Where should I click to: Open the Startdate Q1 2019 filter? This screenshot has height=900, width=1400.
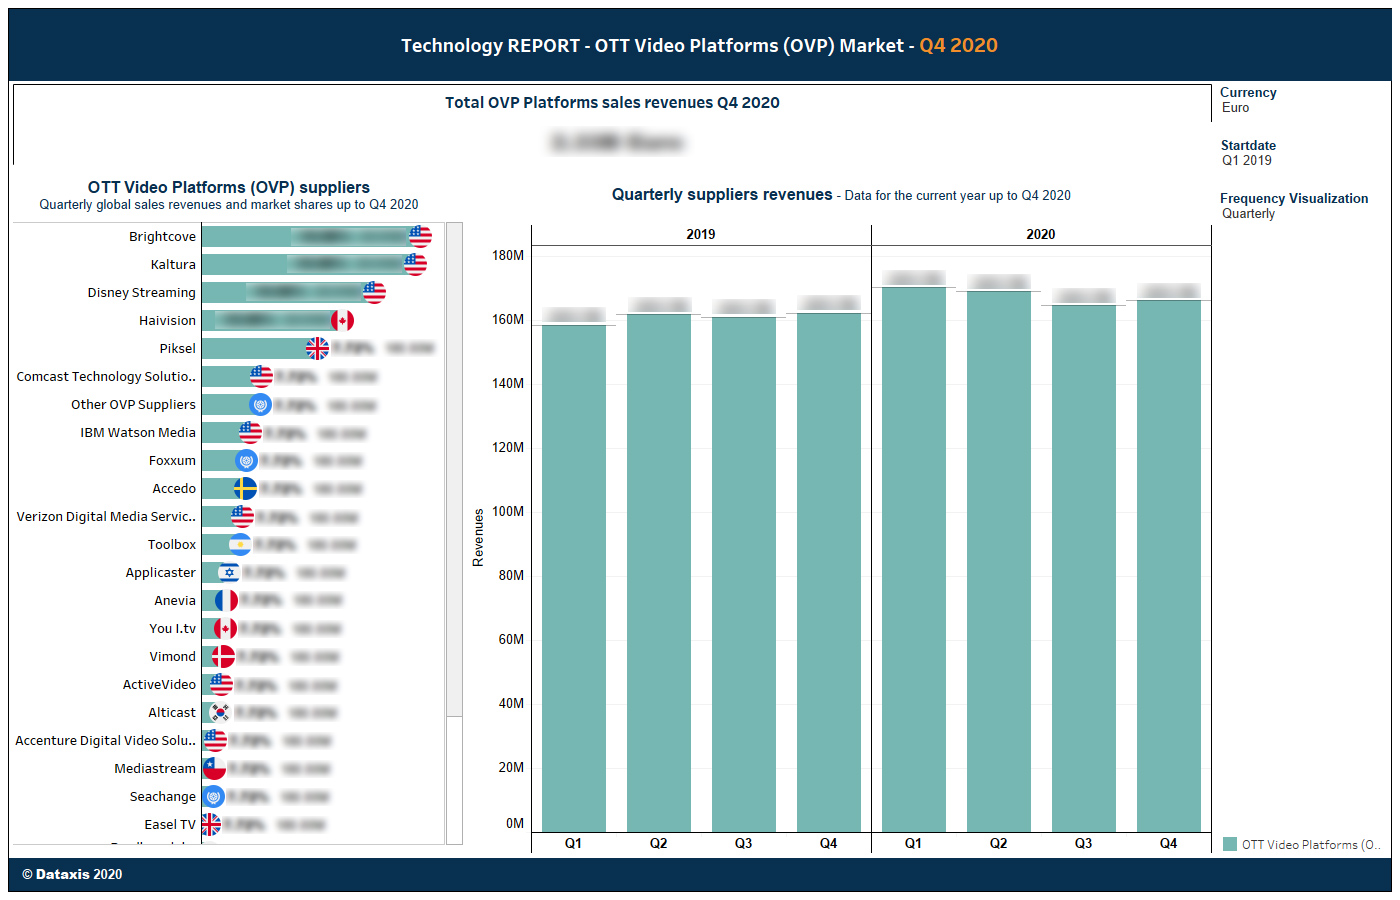coord(1248,153)
